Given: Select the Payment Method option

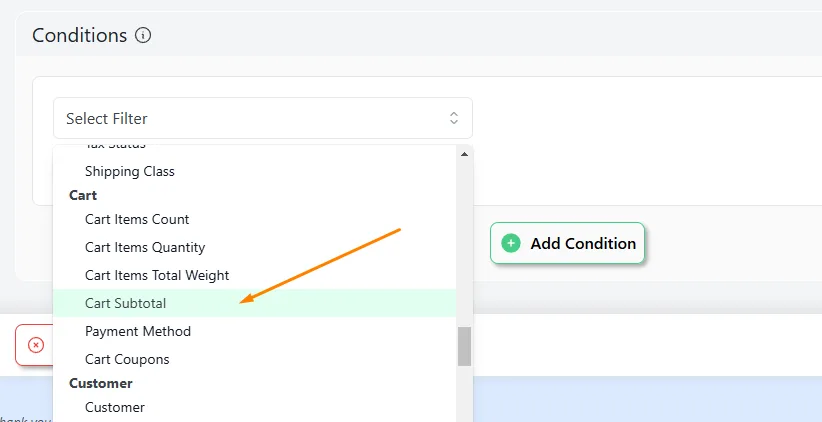Looking at the screenshot, I should point(254,331).
